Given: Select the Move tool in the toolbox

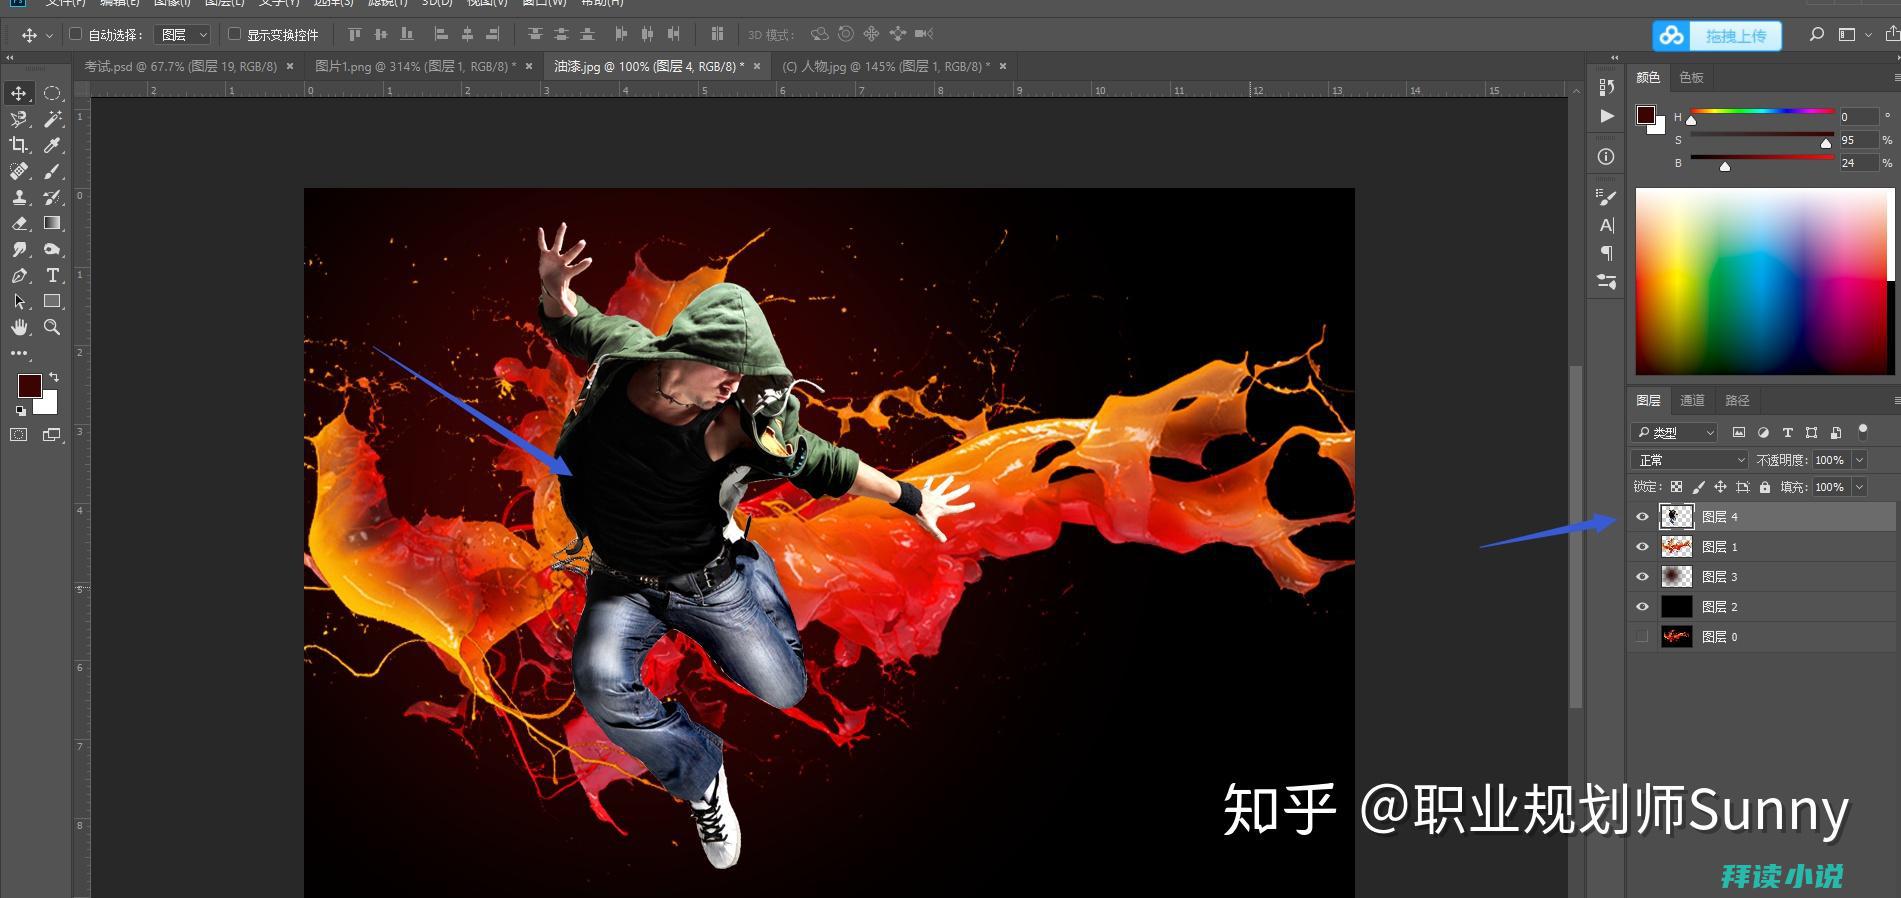Looking at the screenshot, I should [19, 93].
